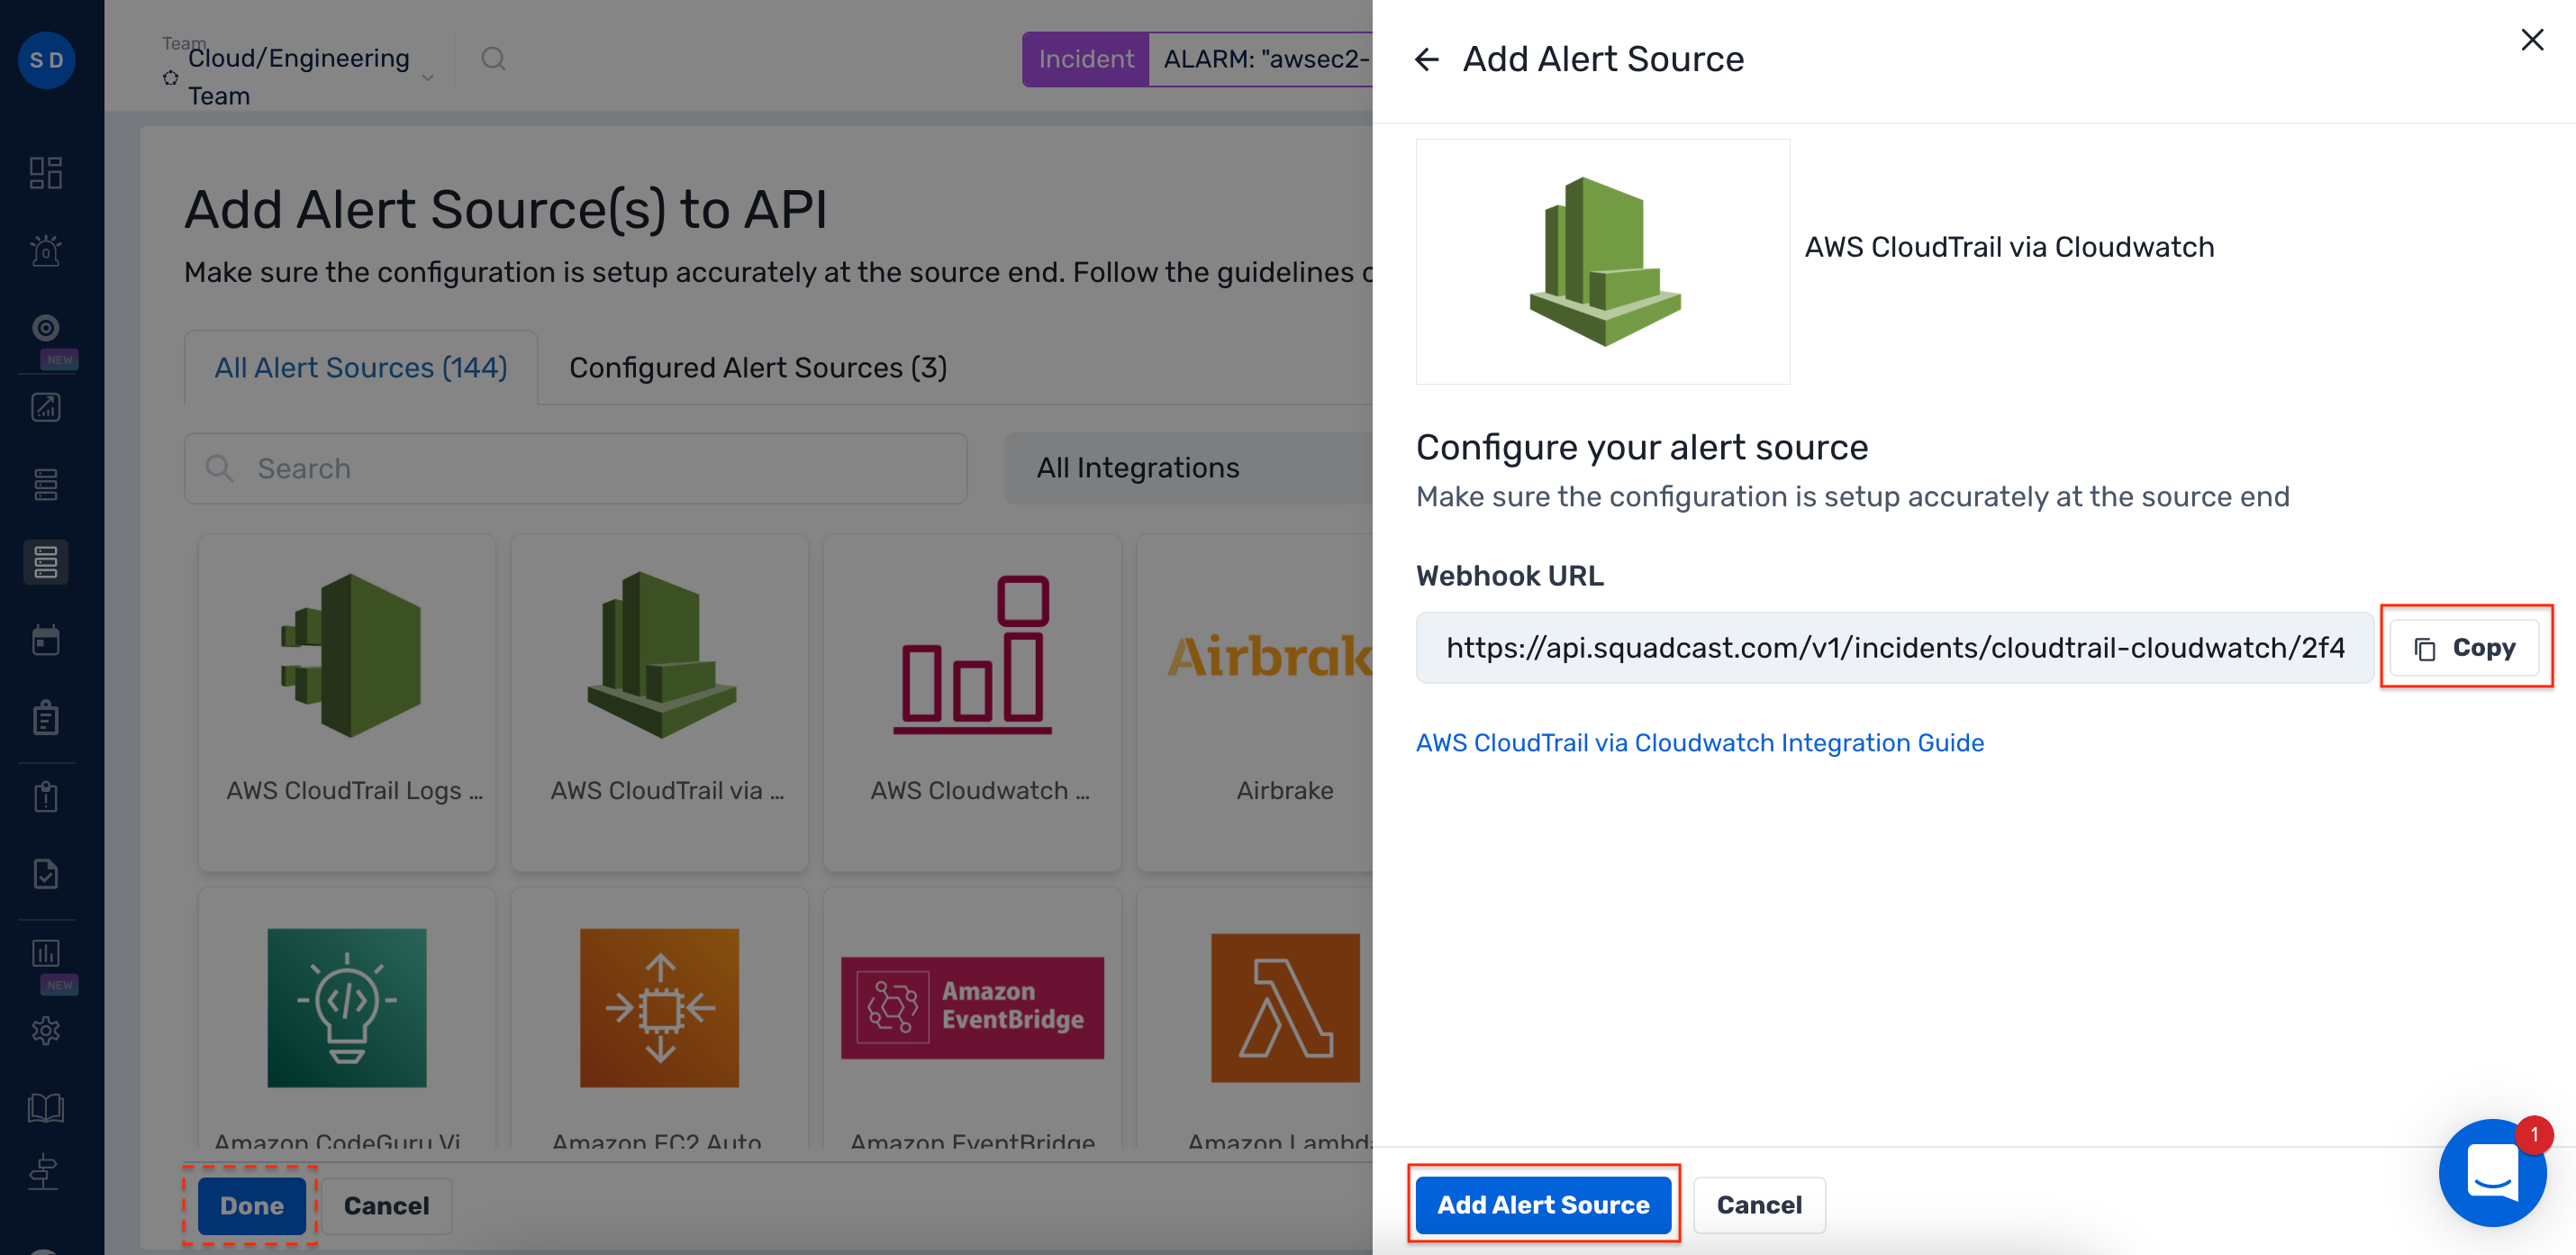Select the AWS CloudTrail via card
Image resolution: width=2576 pixels, height=1255 pixels.
pyautogui.click(x=660, y=702)
